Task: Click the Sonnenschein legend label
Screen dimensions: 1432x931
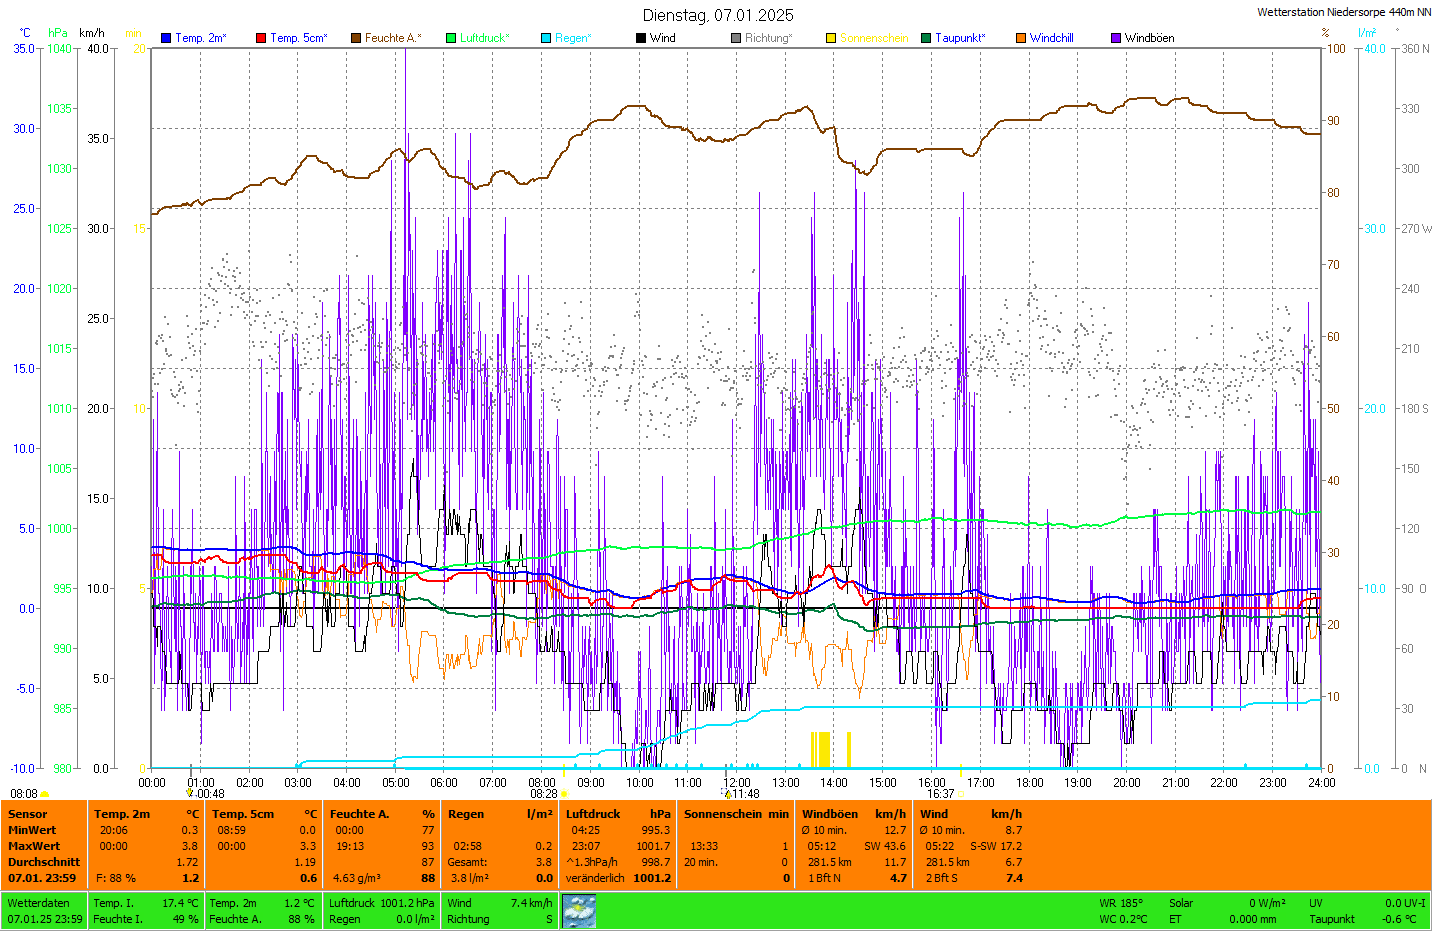Action: [x=874, y=38]
